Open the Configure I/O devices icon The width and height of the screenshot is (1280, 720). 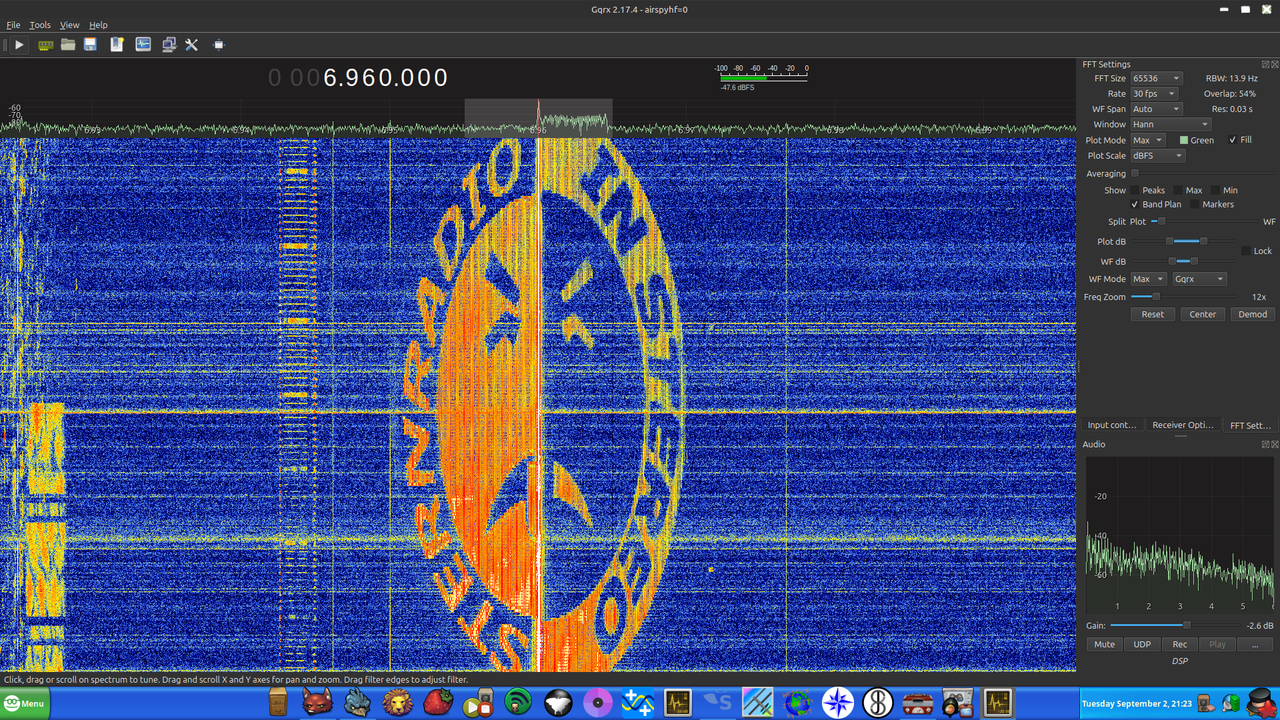[45, 44]
